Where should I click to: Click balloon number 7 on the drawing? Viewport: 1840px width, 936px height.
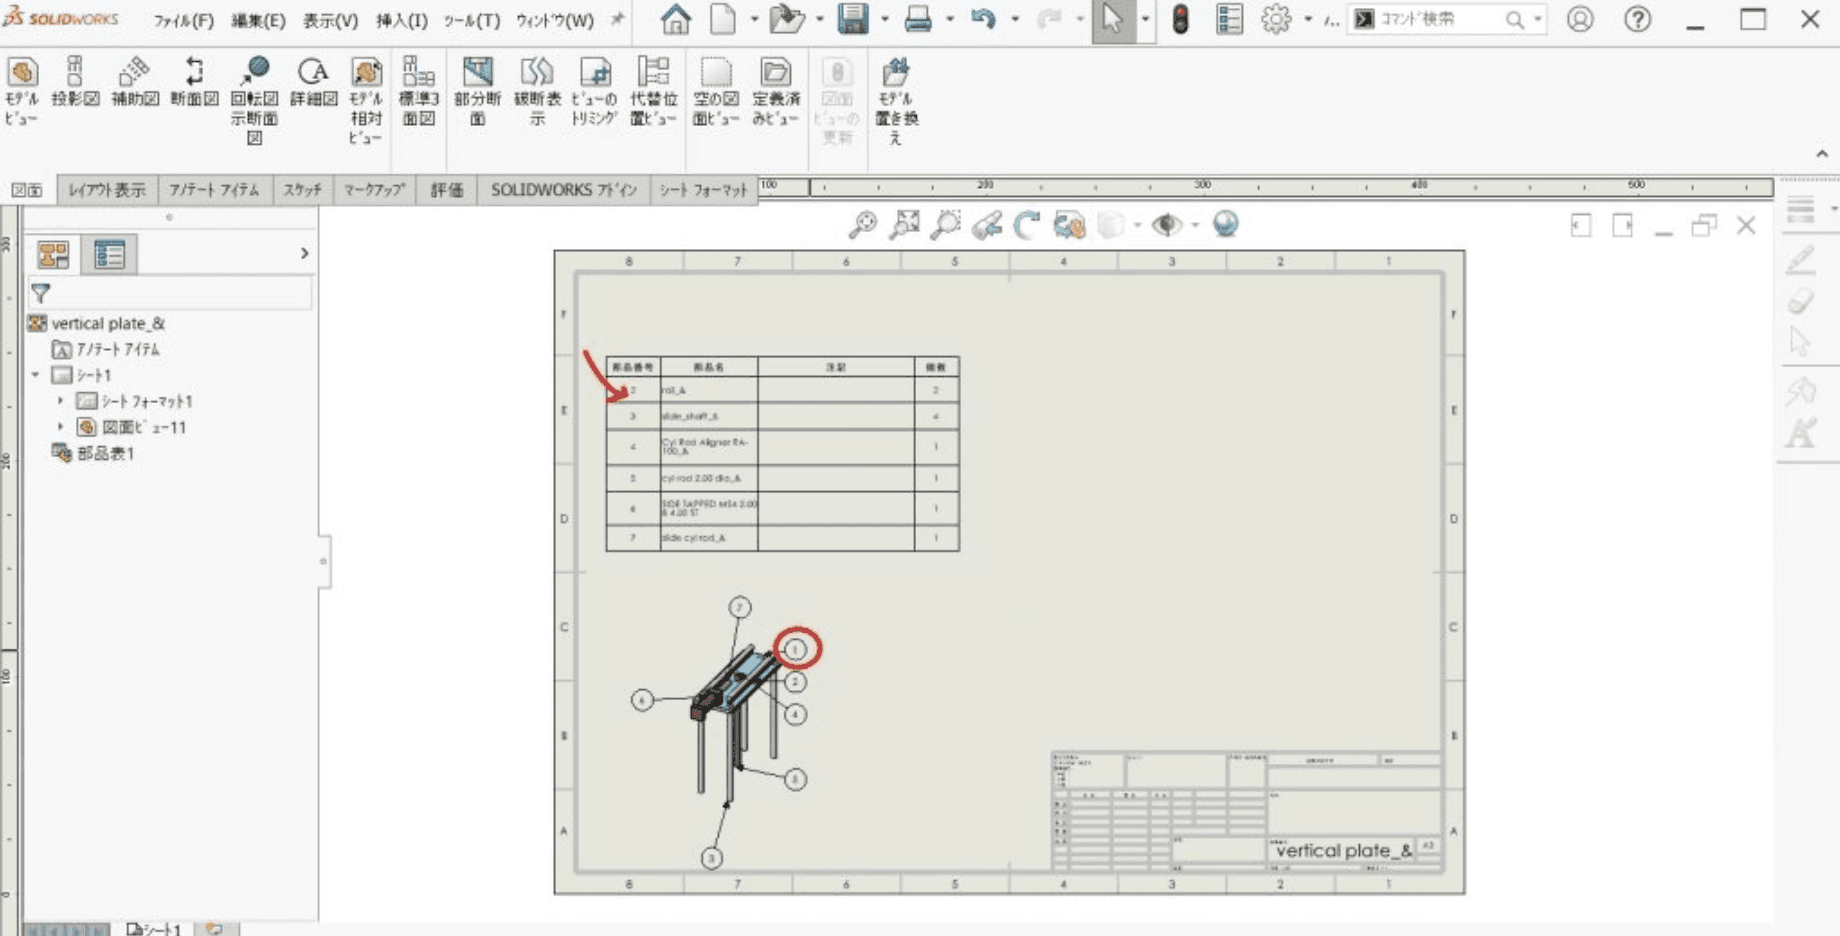(739, 607)
